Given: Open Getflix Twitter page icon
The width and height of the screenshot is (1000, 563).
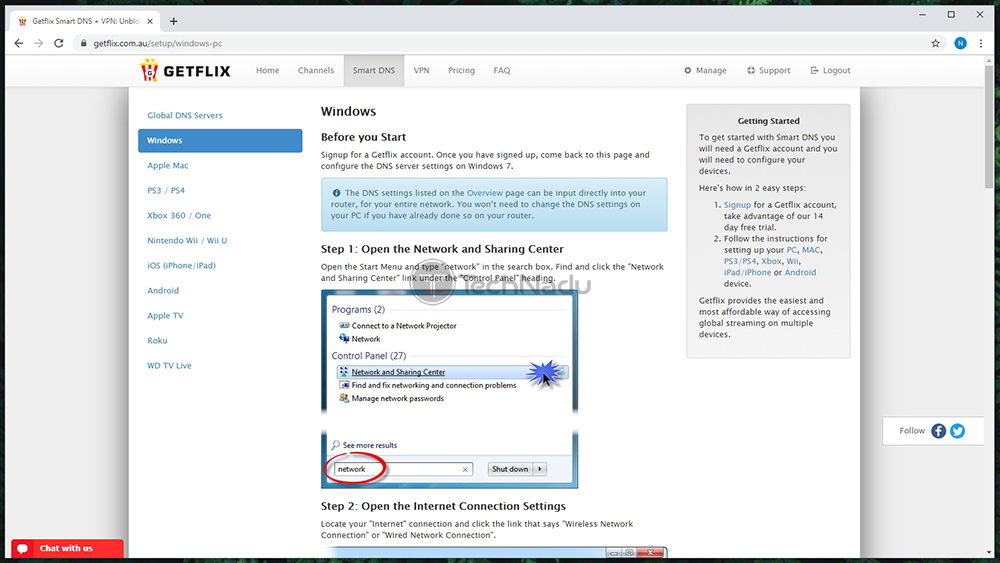Looking at the screenshot, I should click(957, 431).
